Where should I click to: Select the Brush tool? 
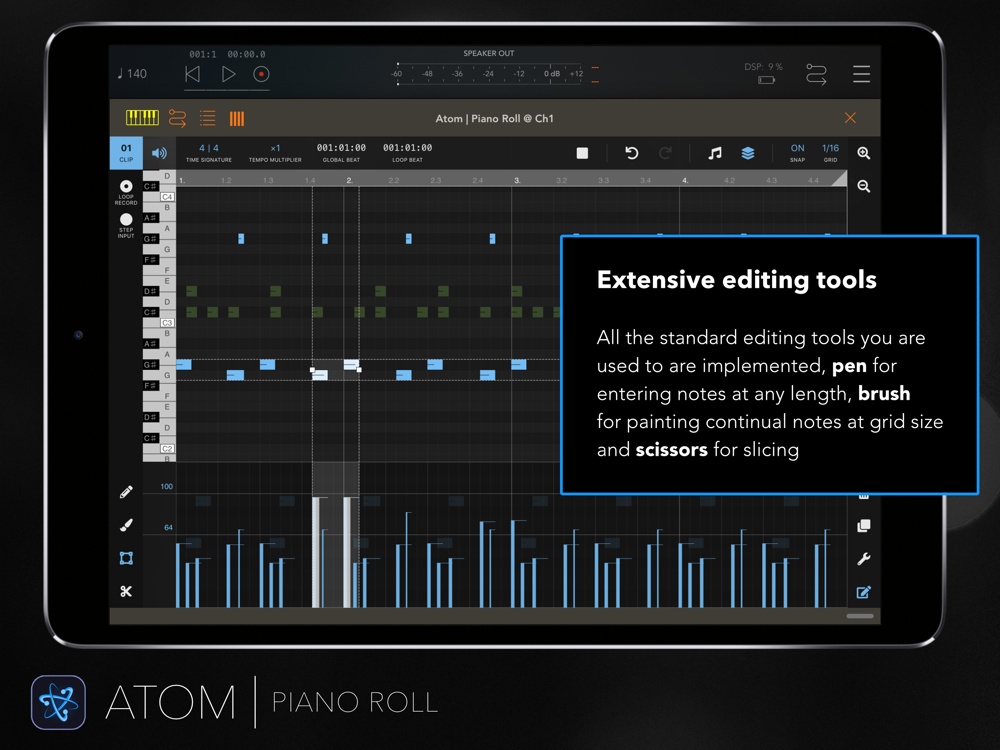126,525
